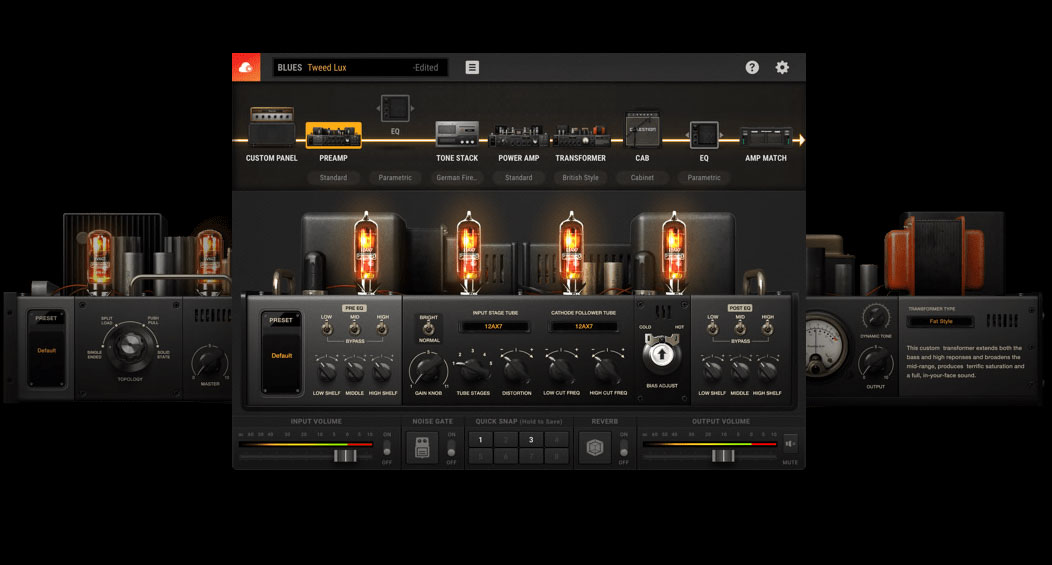This screenshot has height=565, width=1052.
Task: Switch the Noise Gate on/off toggle
Action: (x=451, y=448)
